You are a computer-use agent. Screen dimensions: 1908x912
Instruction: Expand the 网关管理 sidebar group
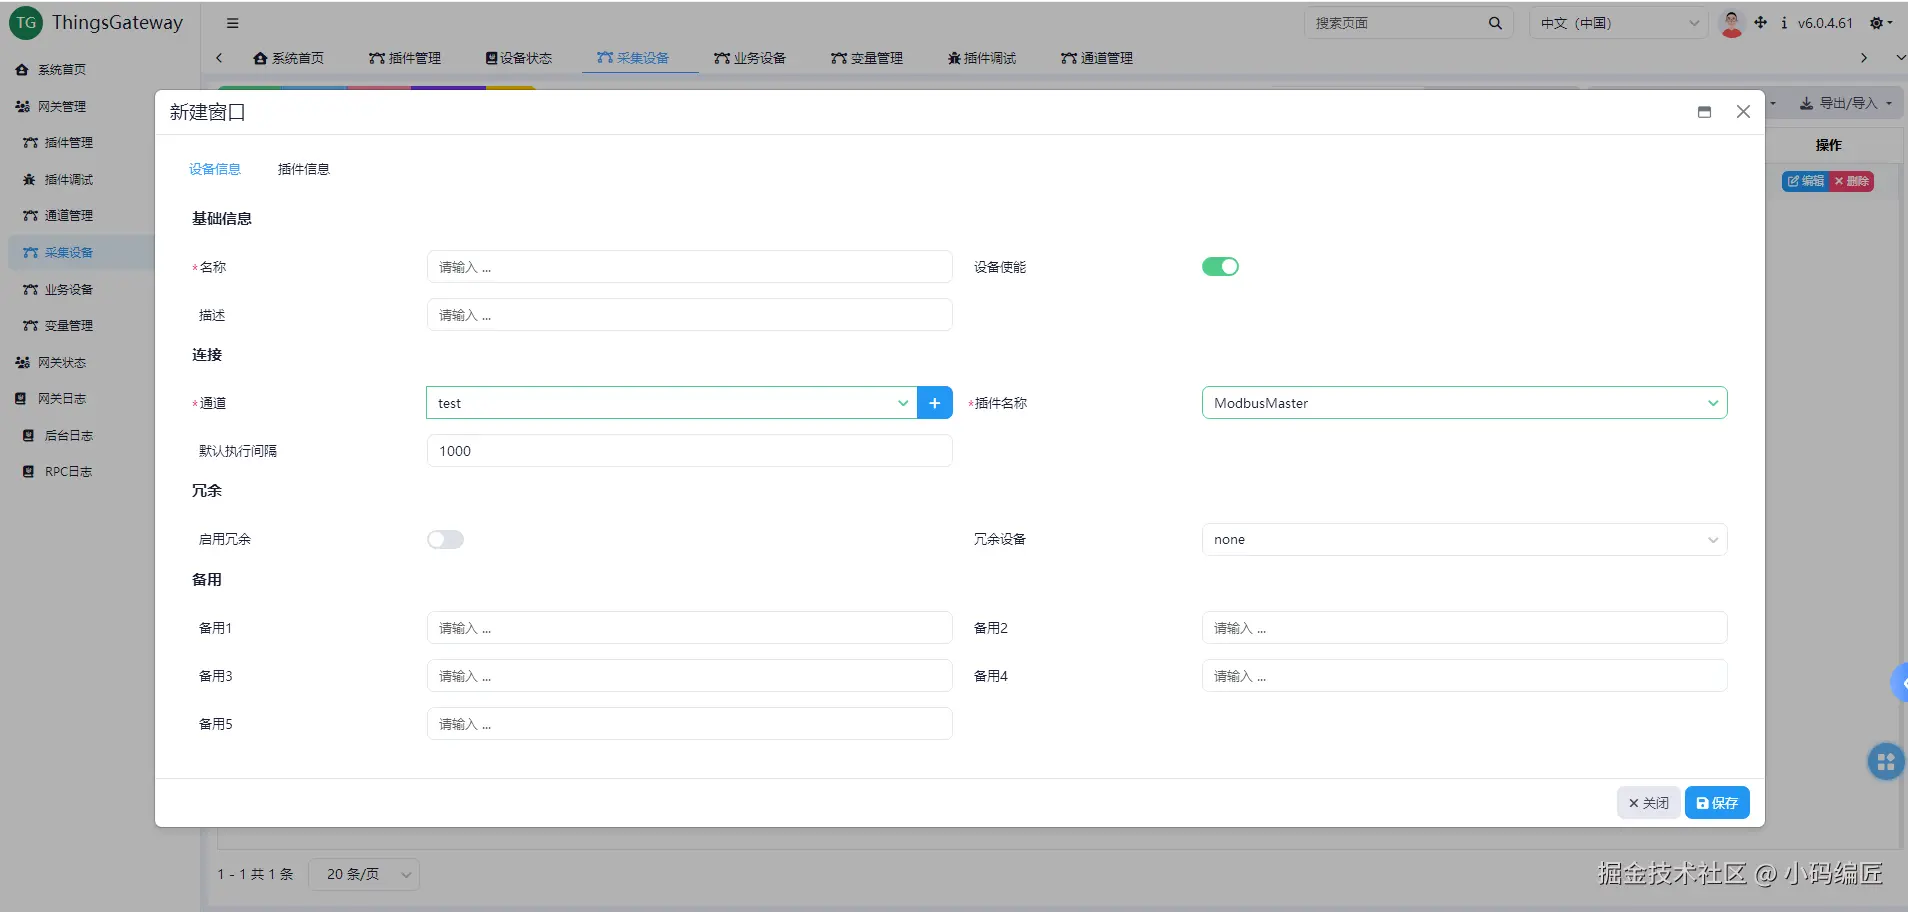click(x=62, y=107)
